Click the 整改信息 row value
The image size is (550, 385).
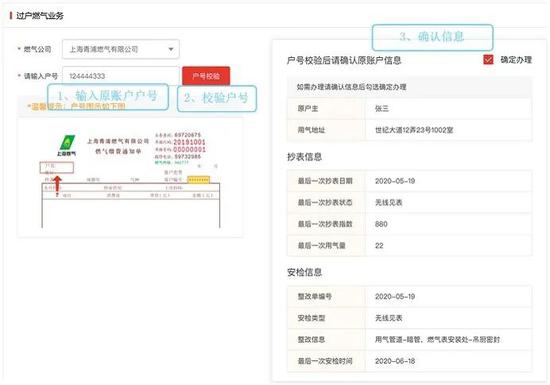pyautogui.click(x=437, y=339)
